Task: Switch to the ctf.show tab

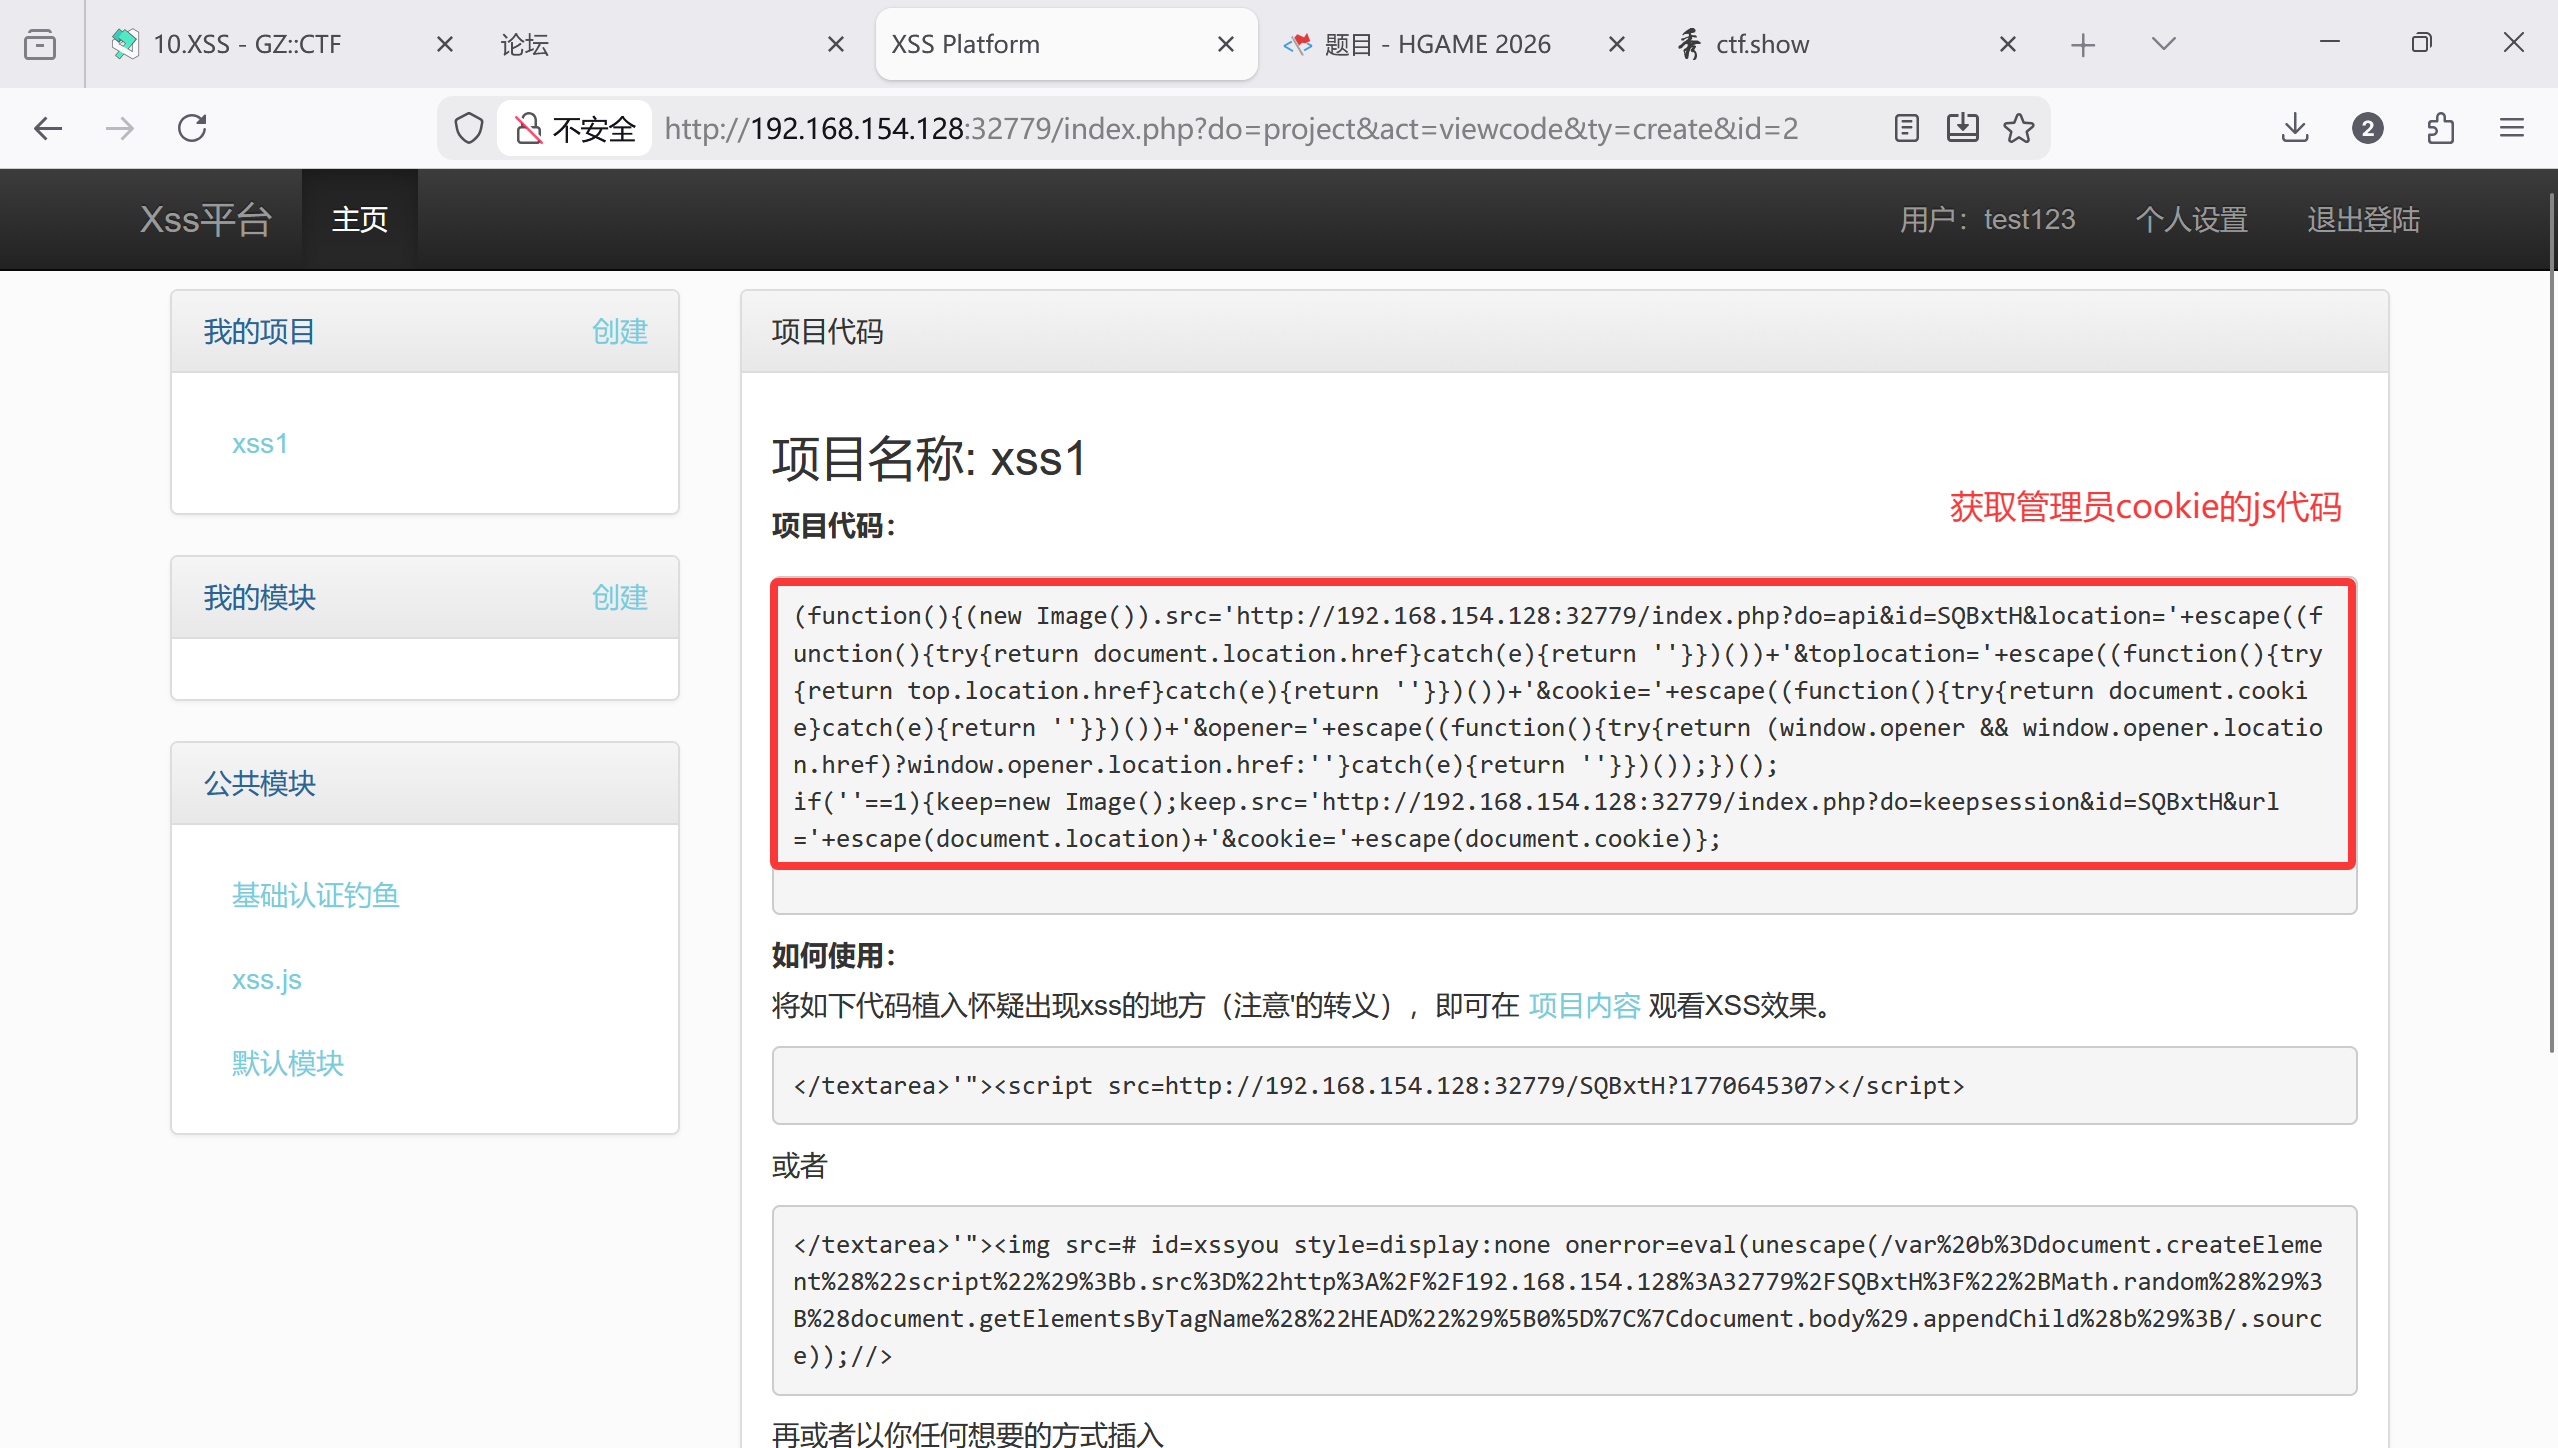Action: 1762,44
